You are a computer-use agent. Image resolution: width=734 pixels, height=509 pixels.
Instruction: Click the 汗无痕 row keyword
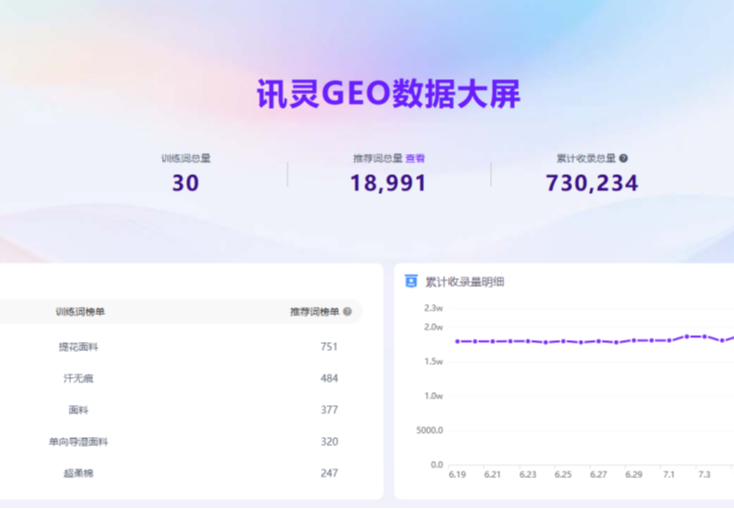78,378
